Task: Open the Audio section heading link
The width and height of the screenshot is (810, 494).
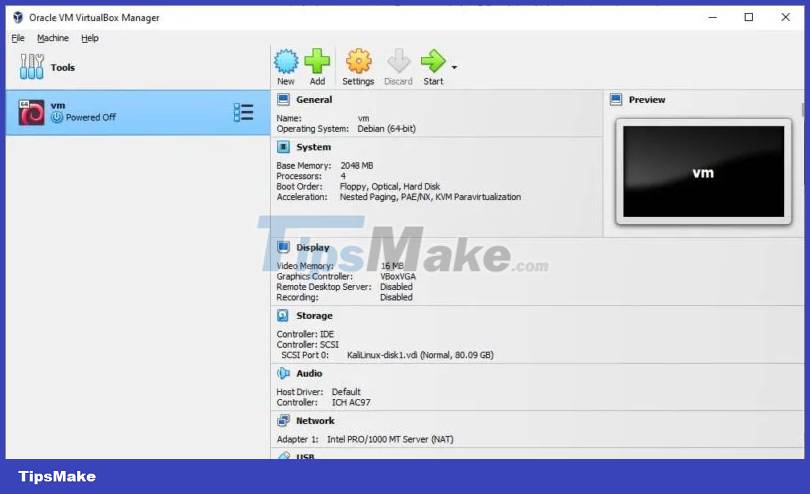Action: [309, 373]
